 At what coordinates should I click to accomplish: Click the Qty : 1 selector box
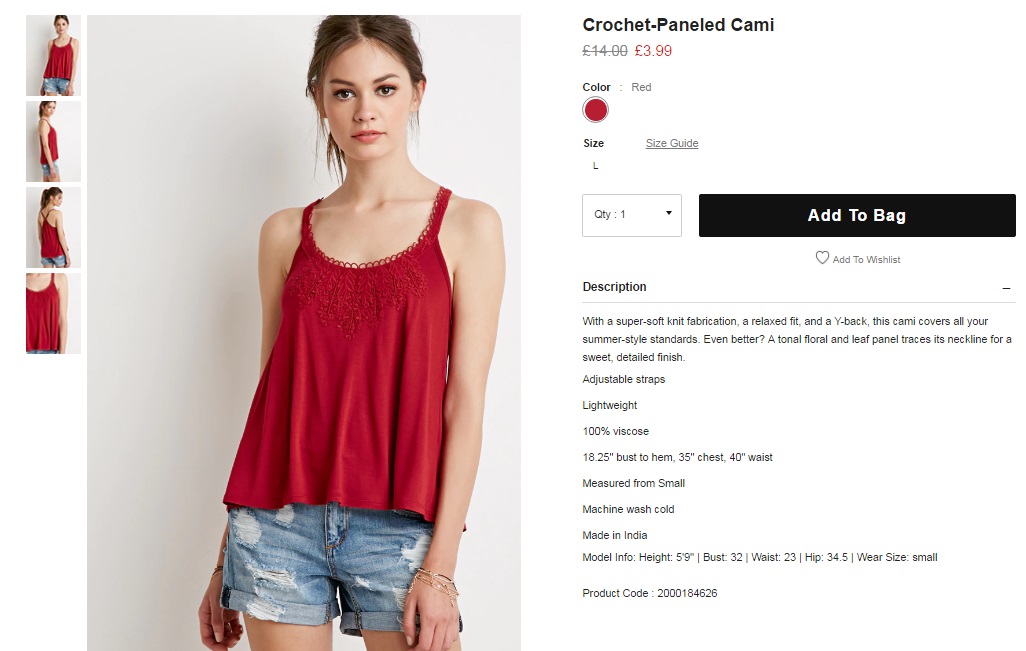pos(631,215)
